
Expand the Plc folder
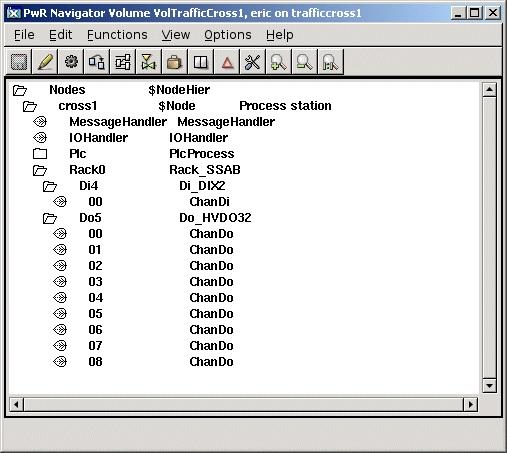click(x=40, y=154)
